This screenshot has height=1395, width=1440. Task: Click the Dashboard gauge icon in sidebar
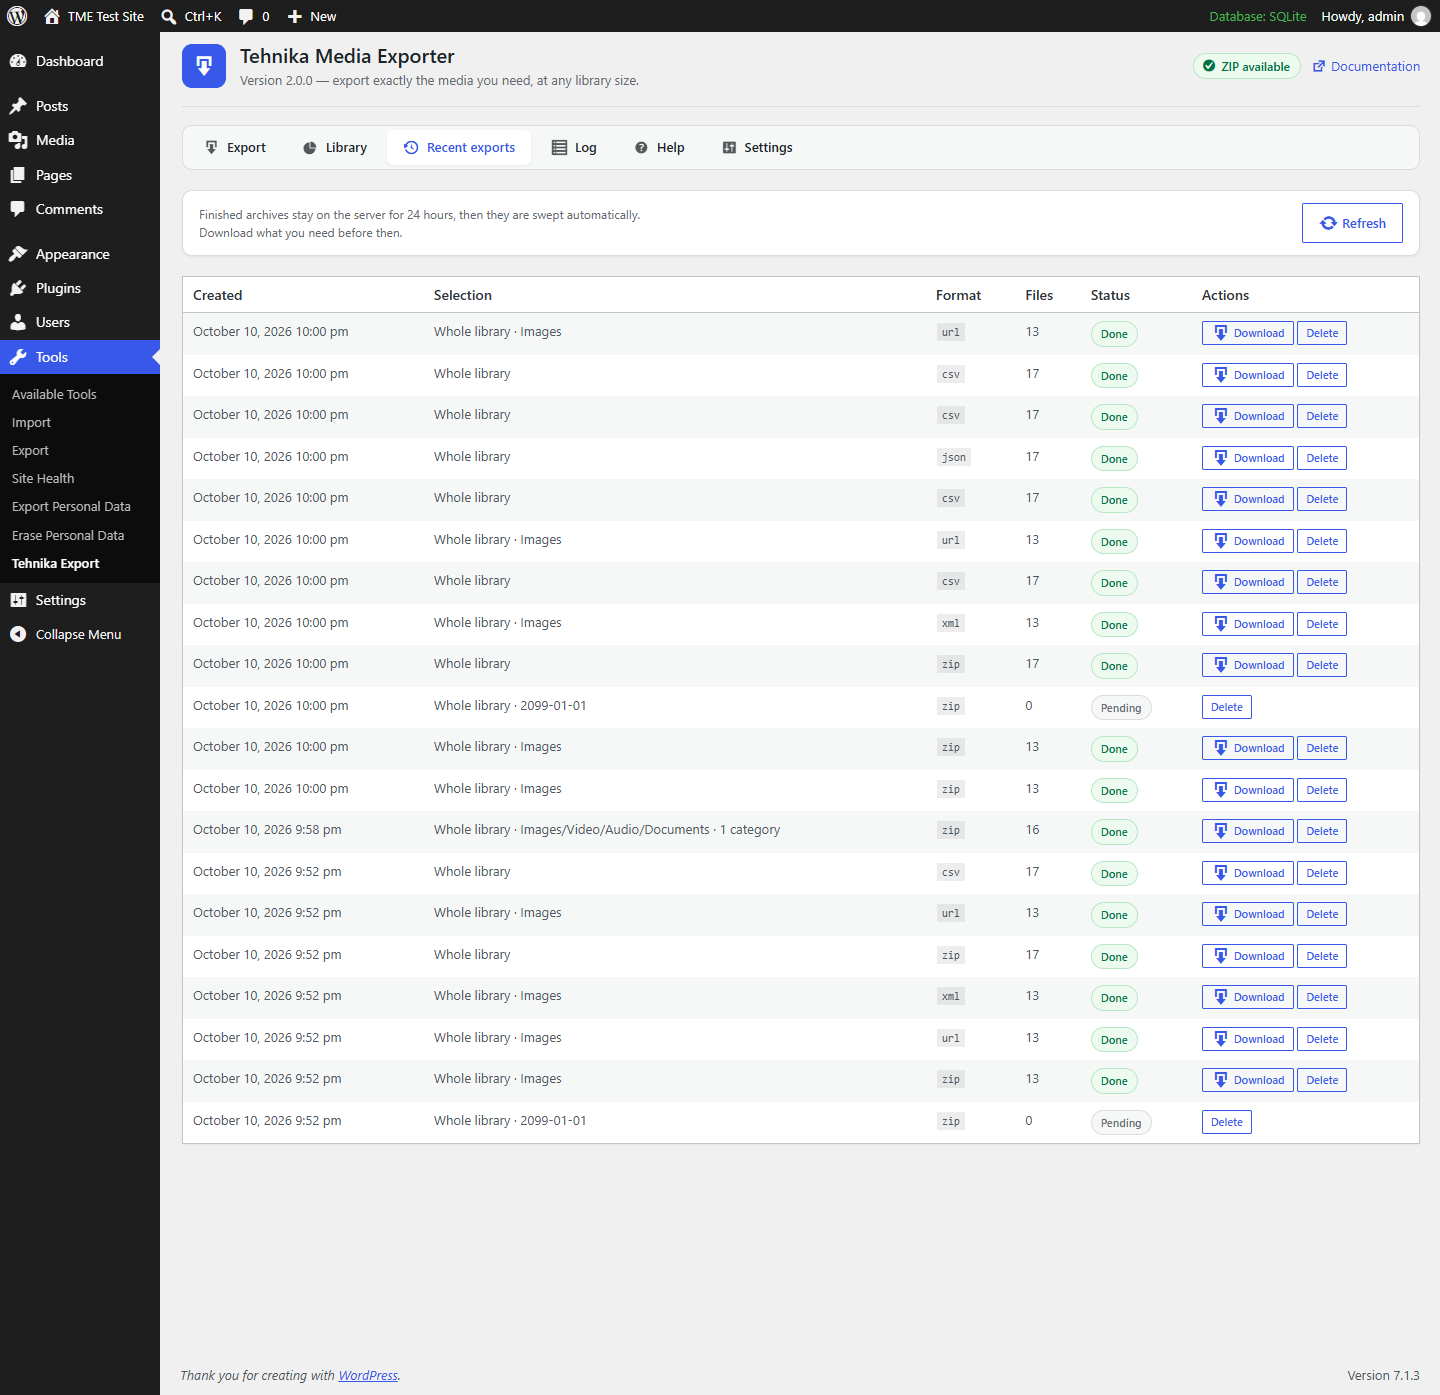pyautogui.click(x=18, y=61)
